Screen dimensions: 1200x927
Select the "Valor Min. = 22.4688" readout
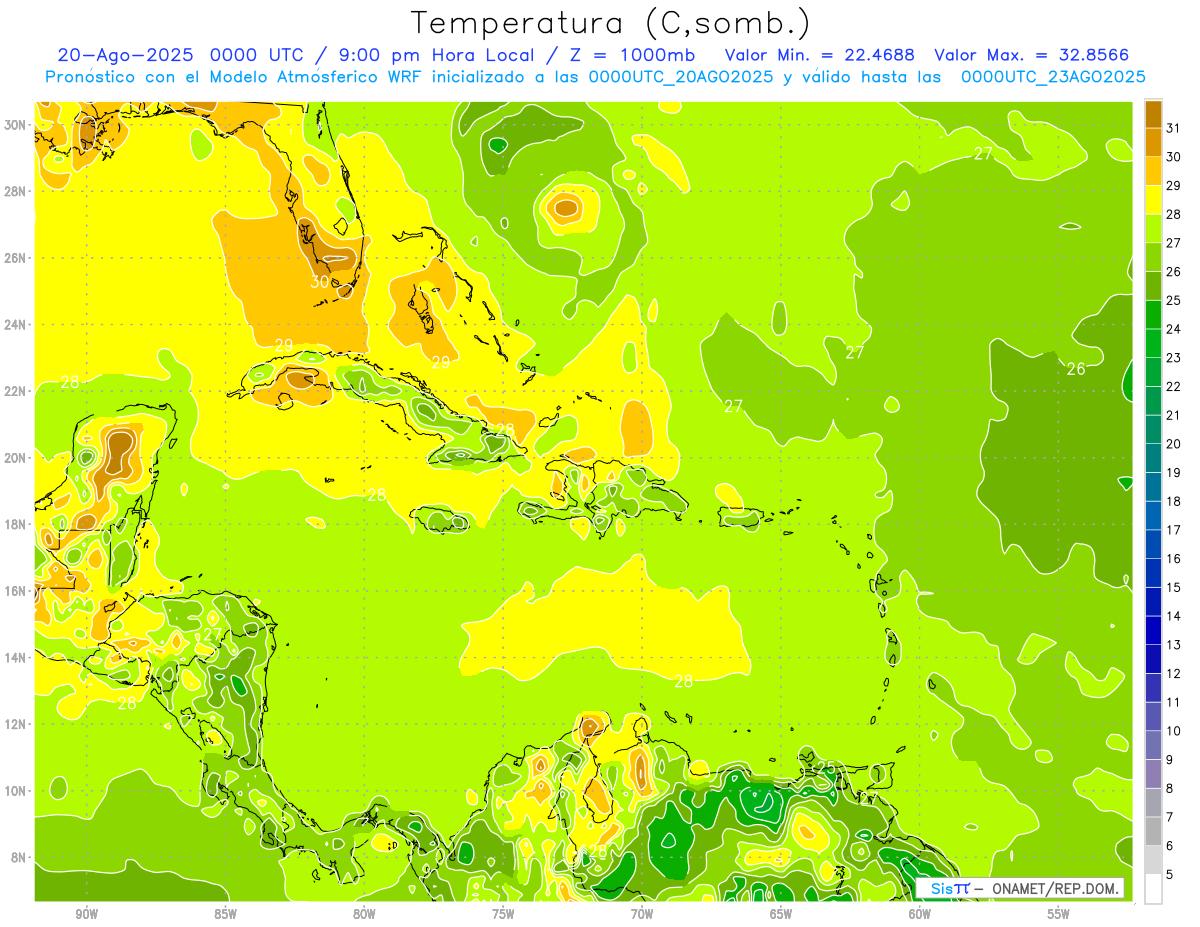(820, 55)
